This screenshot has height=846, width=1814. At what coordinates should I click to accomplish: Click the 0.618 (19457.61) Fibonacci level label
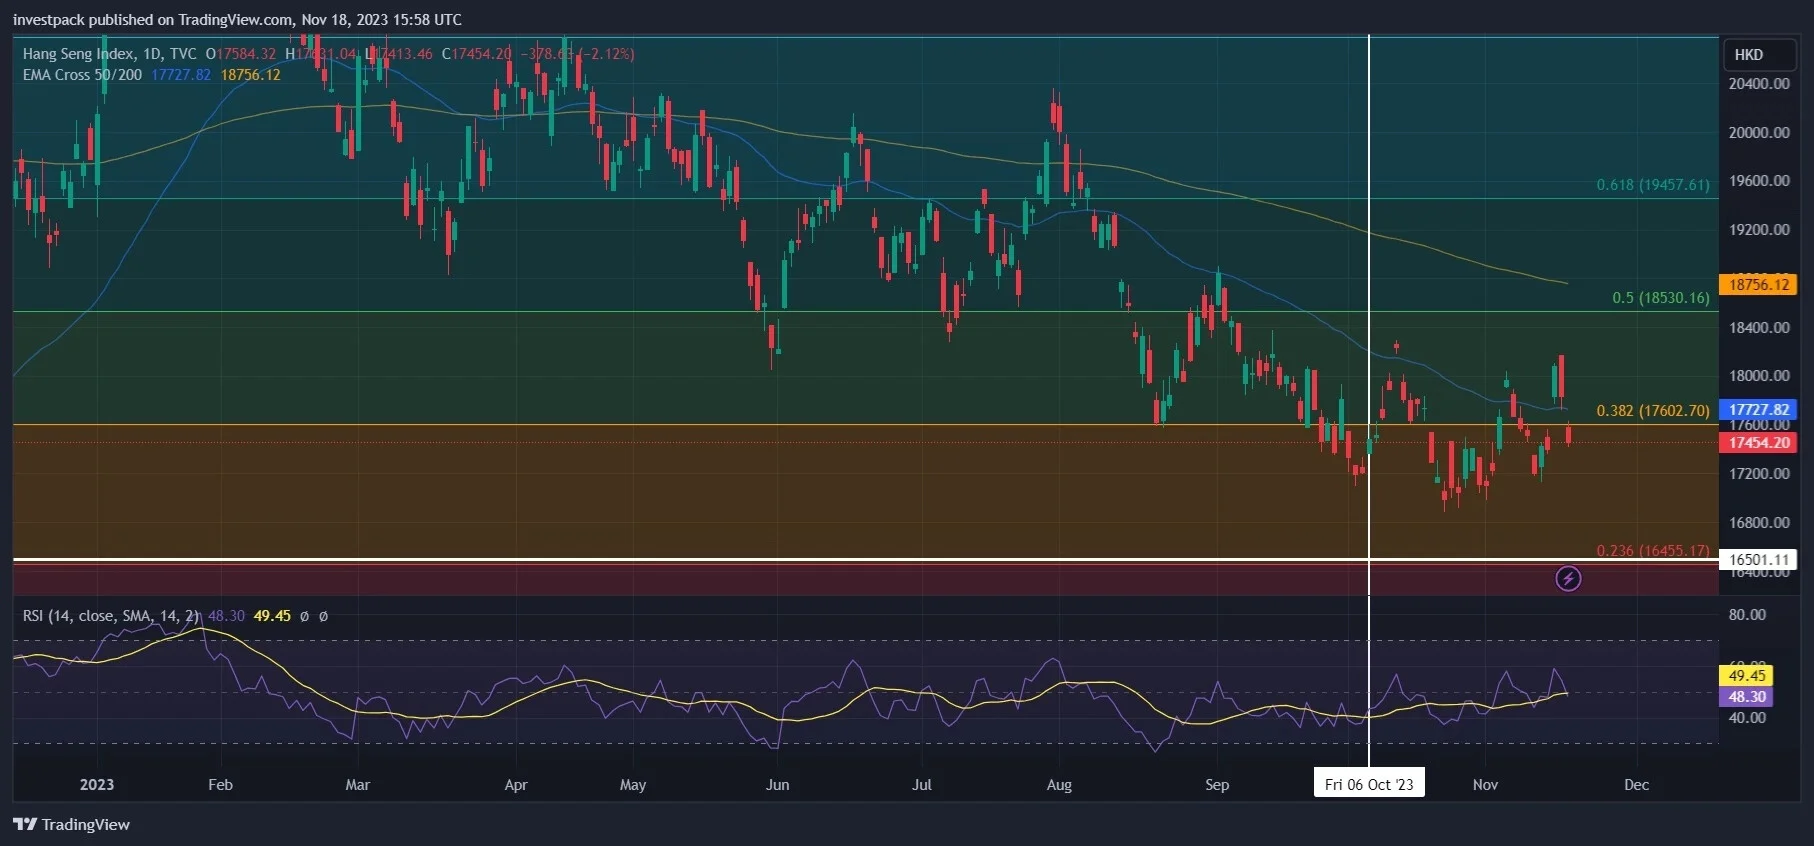click(x=1653, y=185)
